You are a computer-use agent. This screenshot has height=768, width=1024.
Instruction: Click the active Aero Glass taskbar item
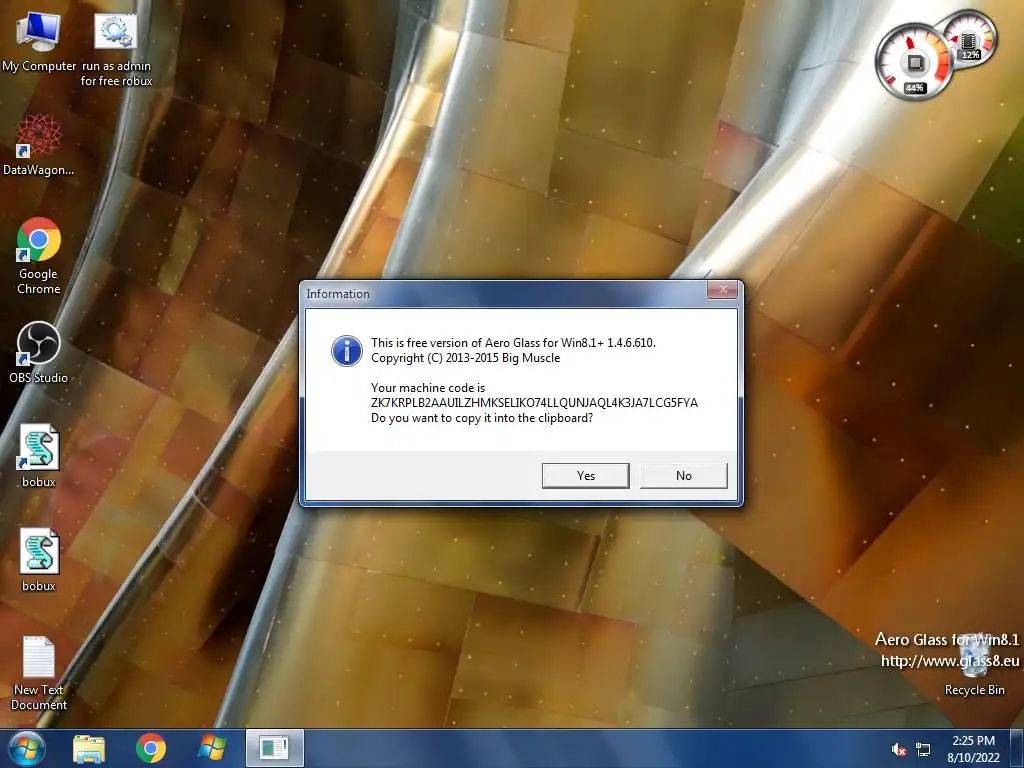tap(274, 748)
